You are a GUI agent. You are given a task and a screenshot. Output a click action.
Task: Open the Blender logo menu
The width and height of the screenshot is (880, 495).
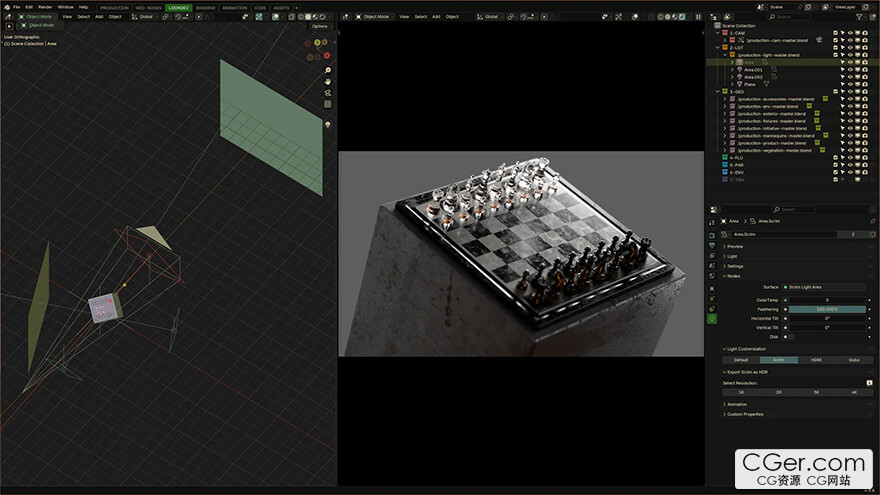point(7,7)
